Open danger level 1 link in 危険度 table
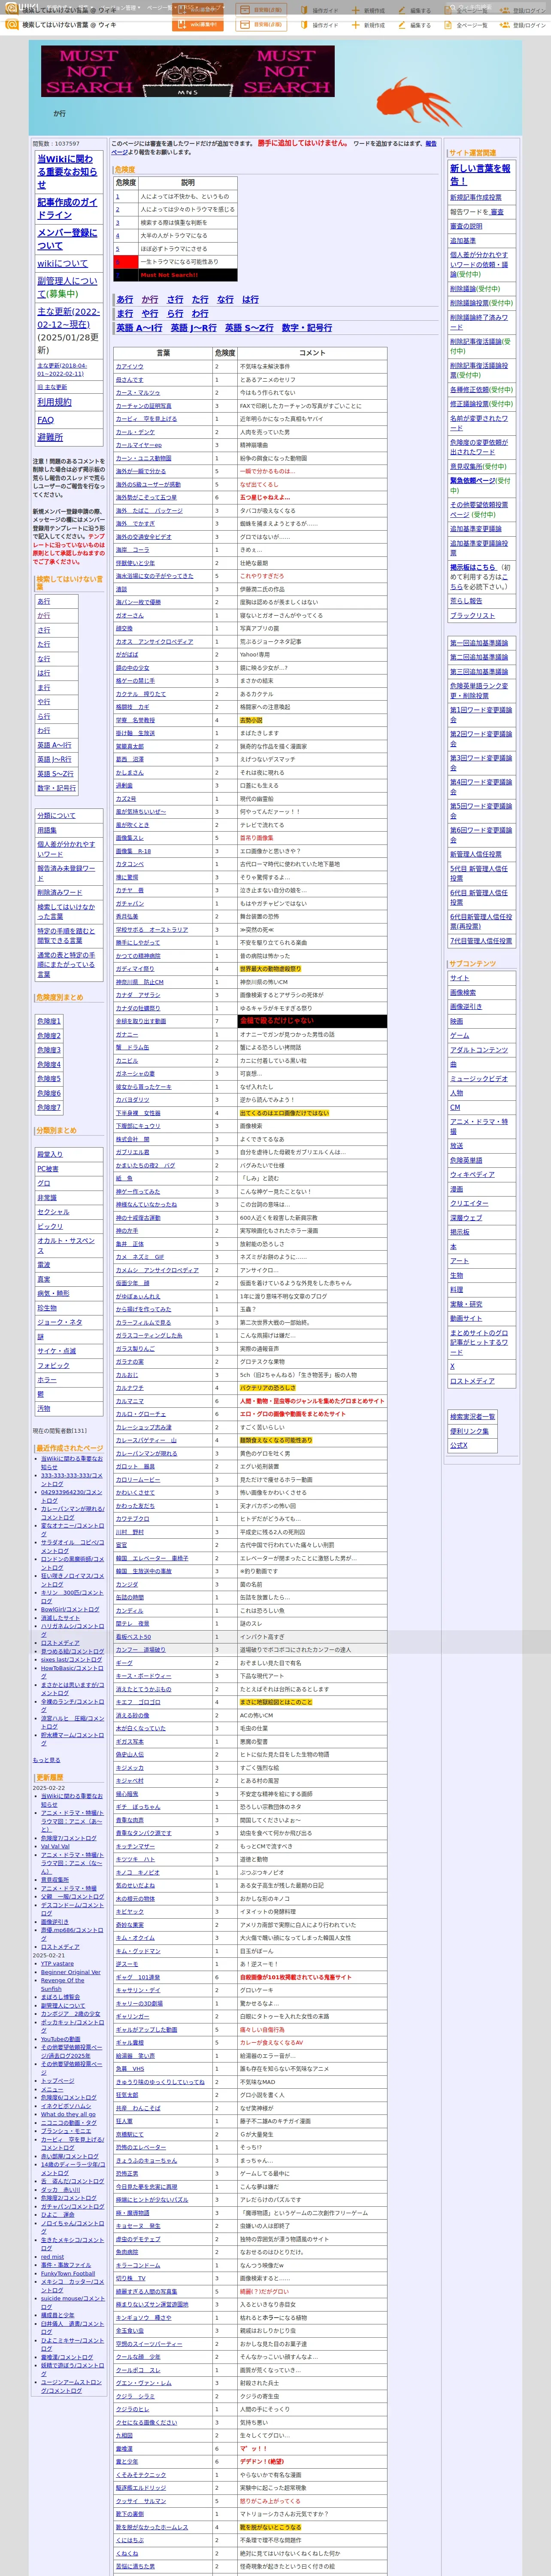This screenshot has width=551, height=2576. pyautogui.click(x=117, y=196)
